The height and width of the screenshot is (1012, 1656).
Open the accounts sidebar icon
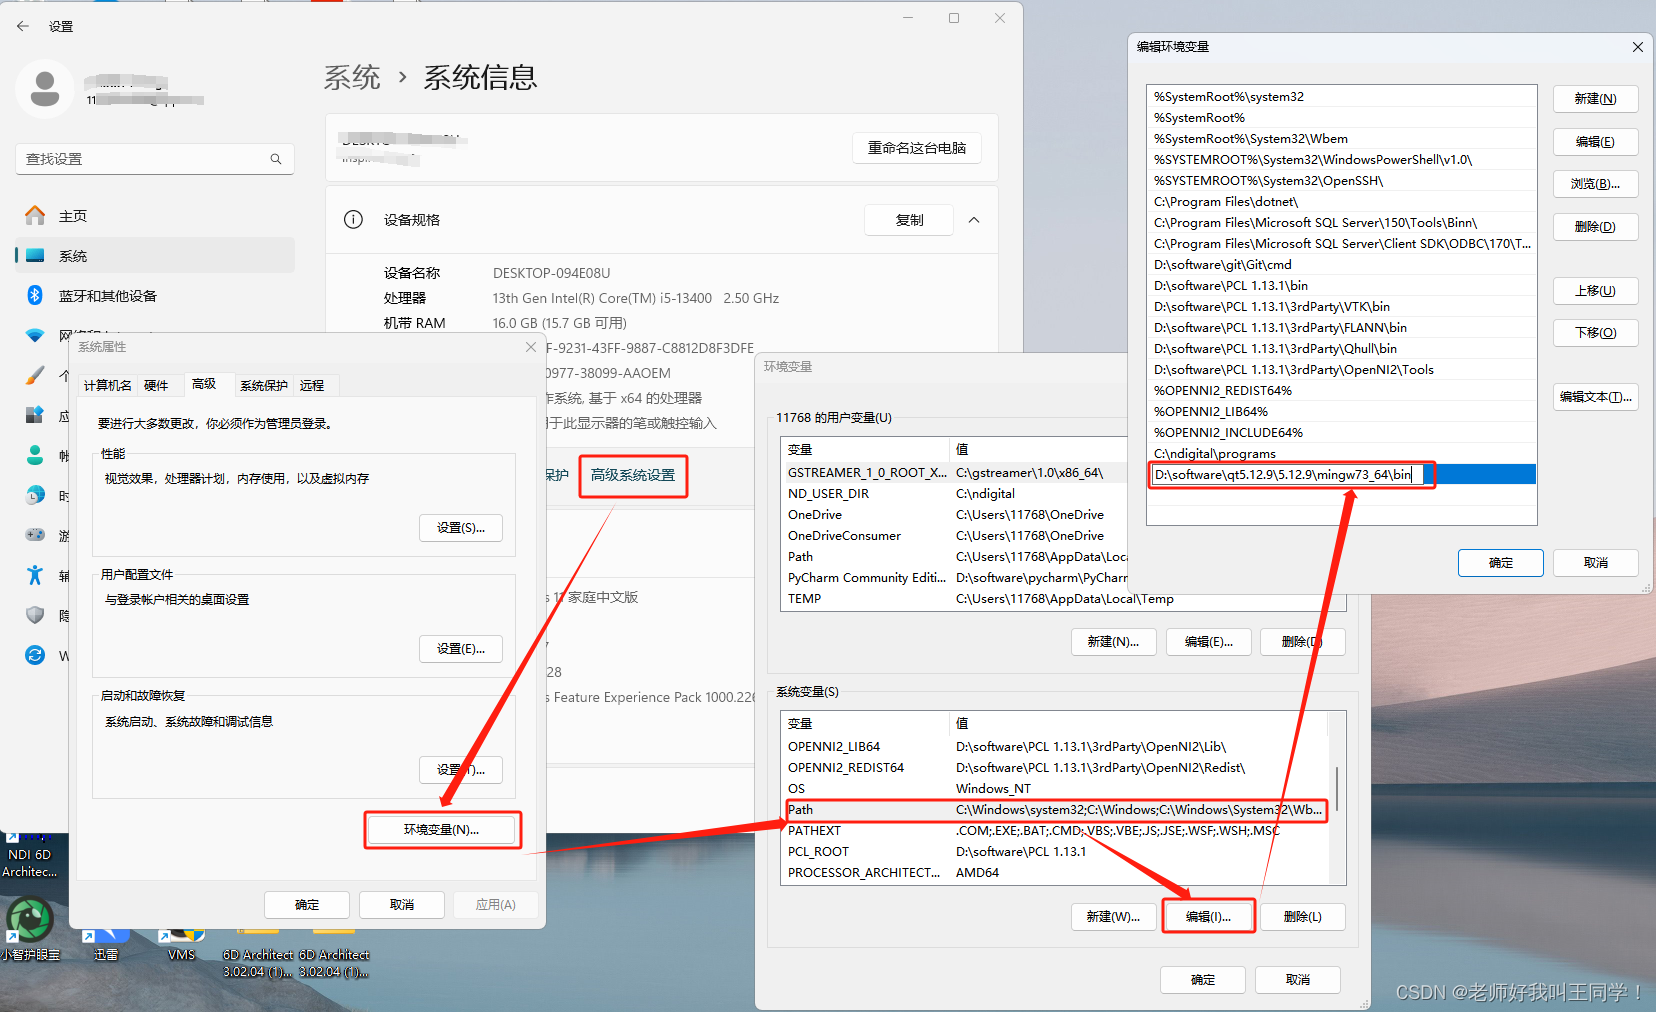pos(36,455)
